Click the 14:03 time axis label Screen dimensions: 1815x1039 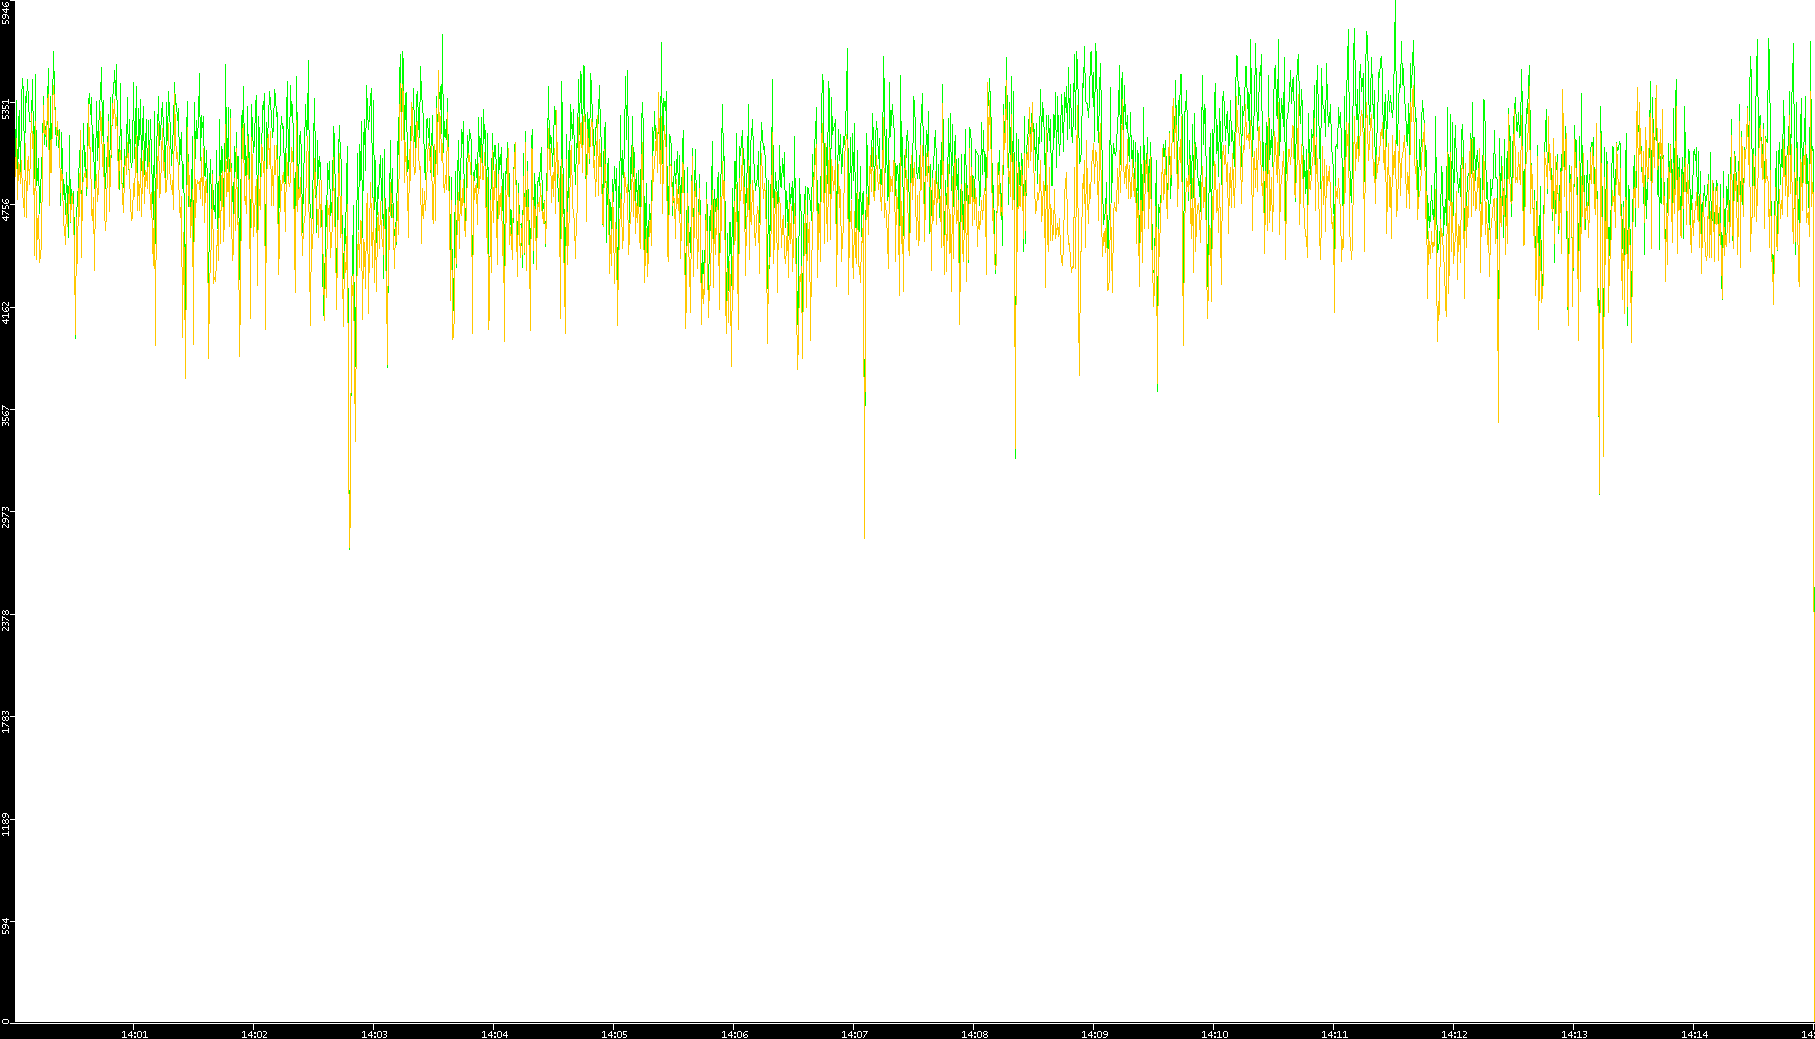[374, 1034]
